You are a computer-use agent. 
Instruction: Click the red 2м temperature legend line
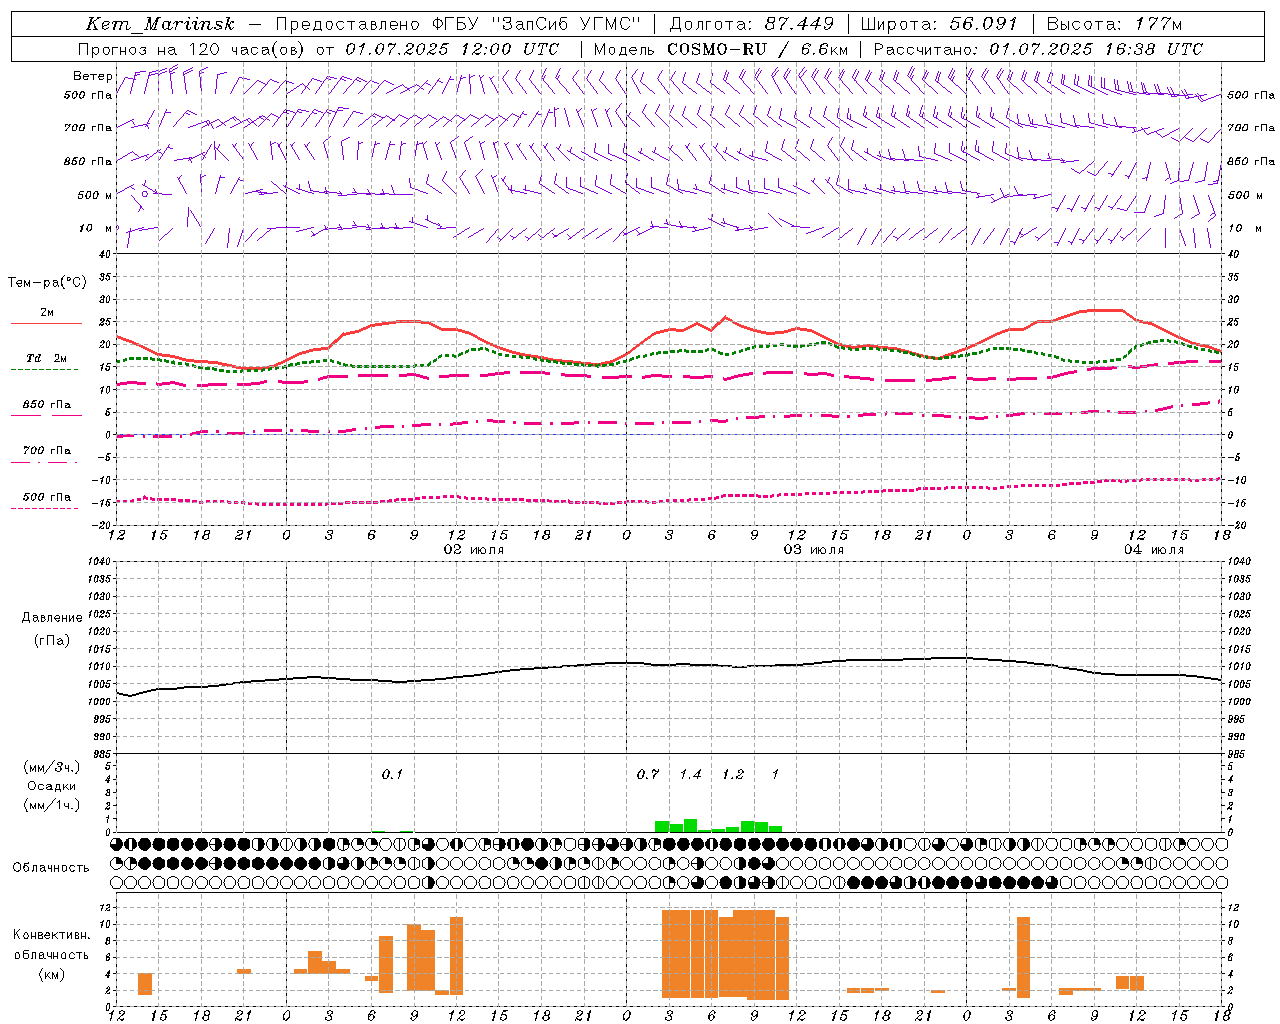coord(46,323)
